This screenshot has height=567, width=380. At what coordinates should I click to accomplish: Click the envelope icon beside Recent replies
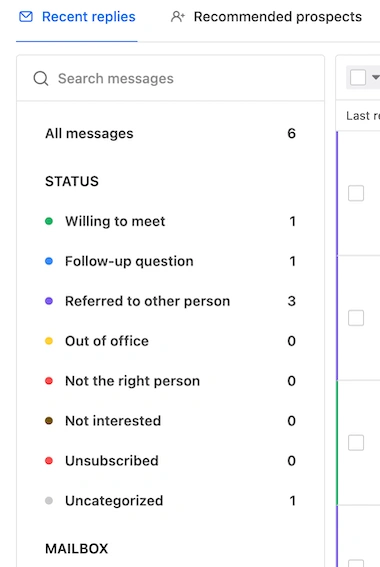pyautogui.click(x=26, y=17)
